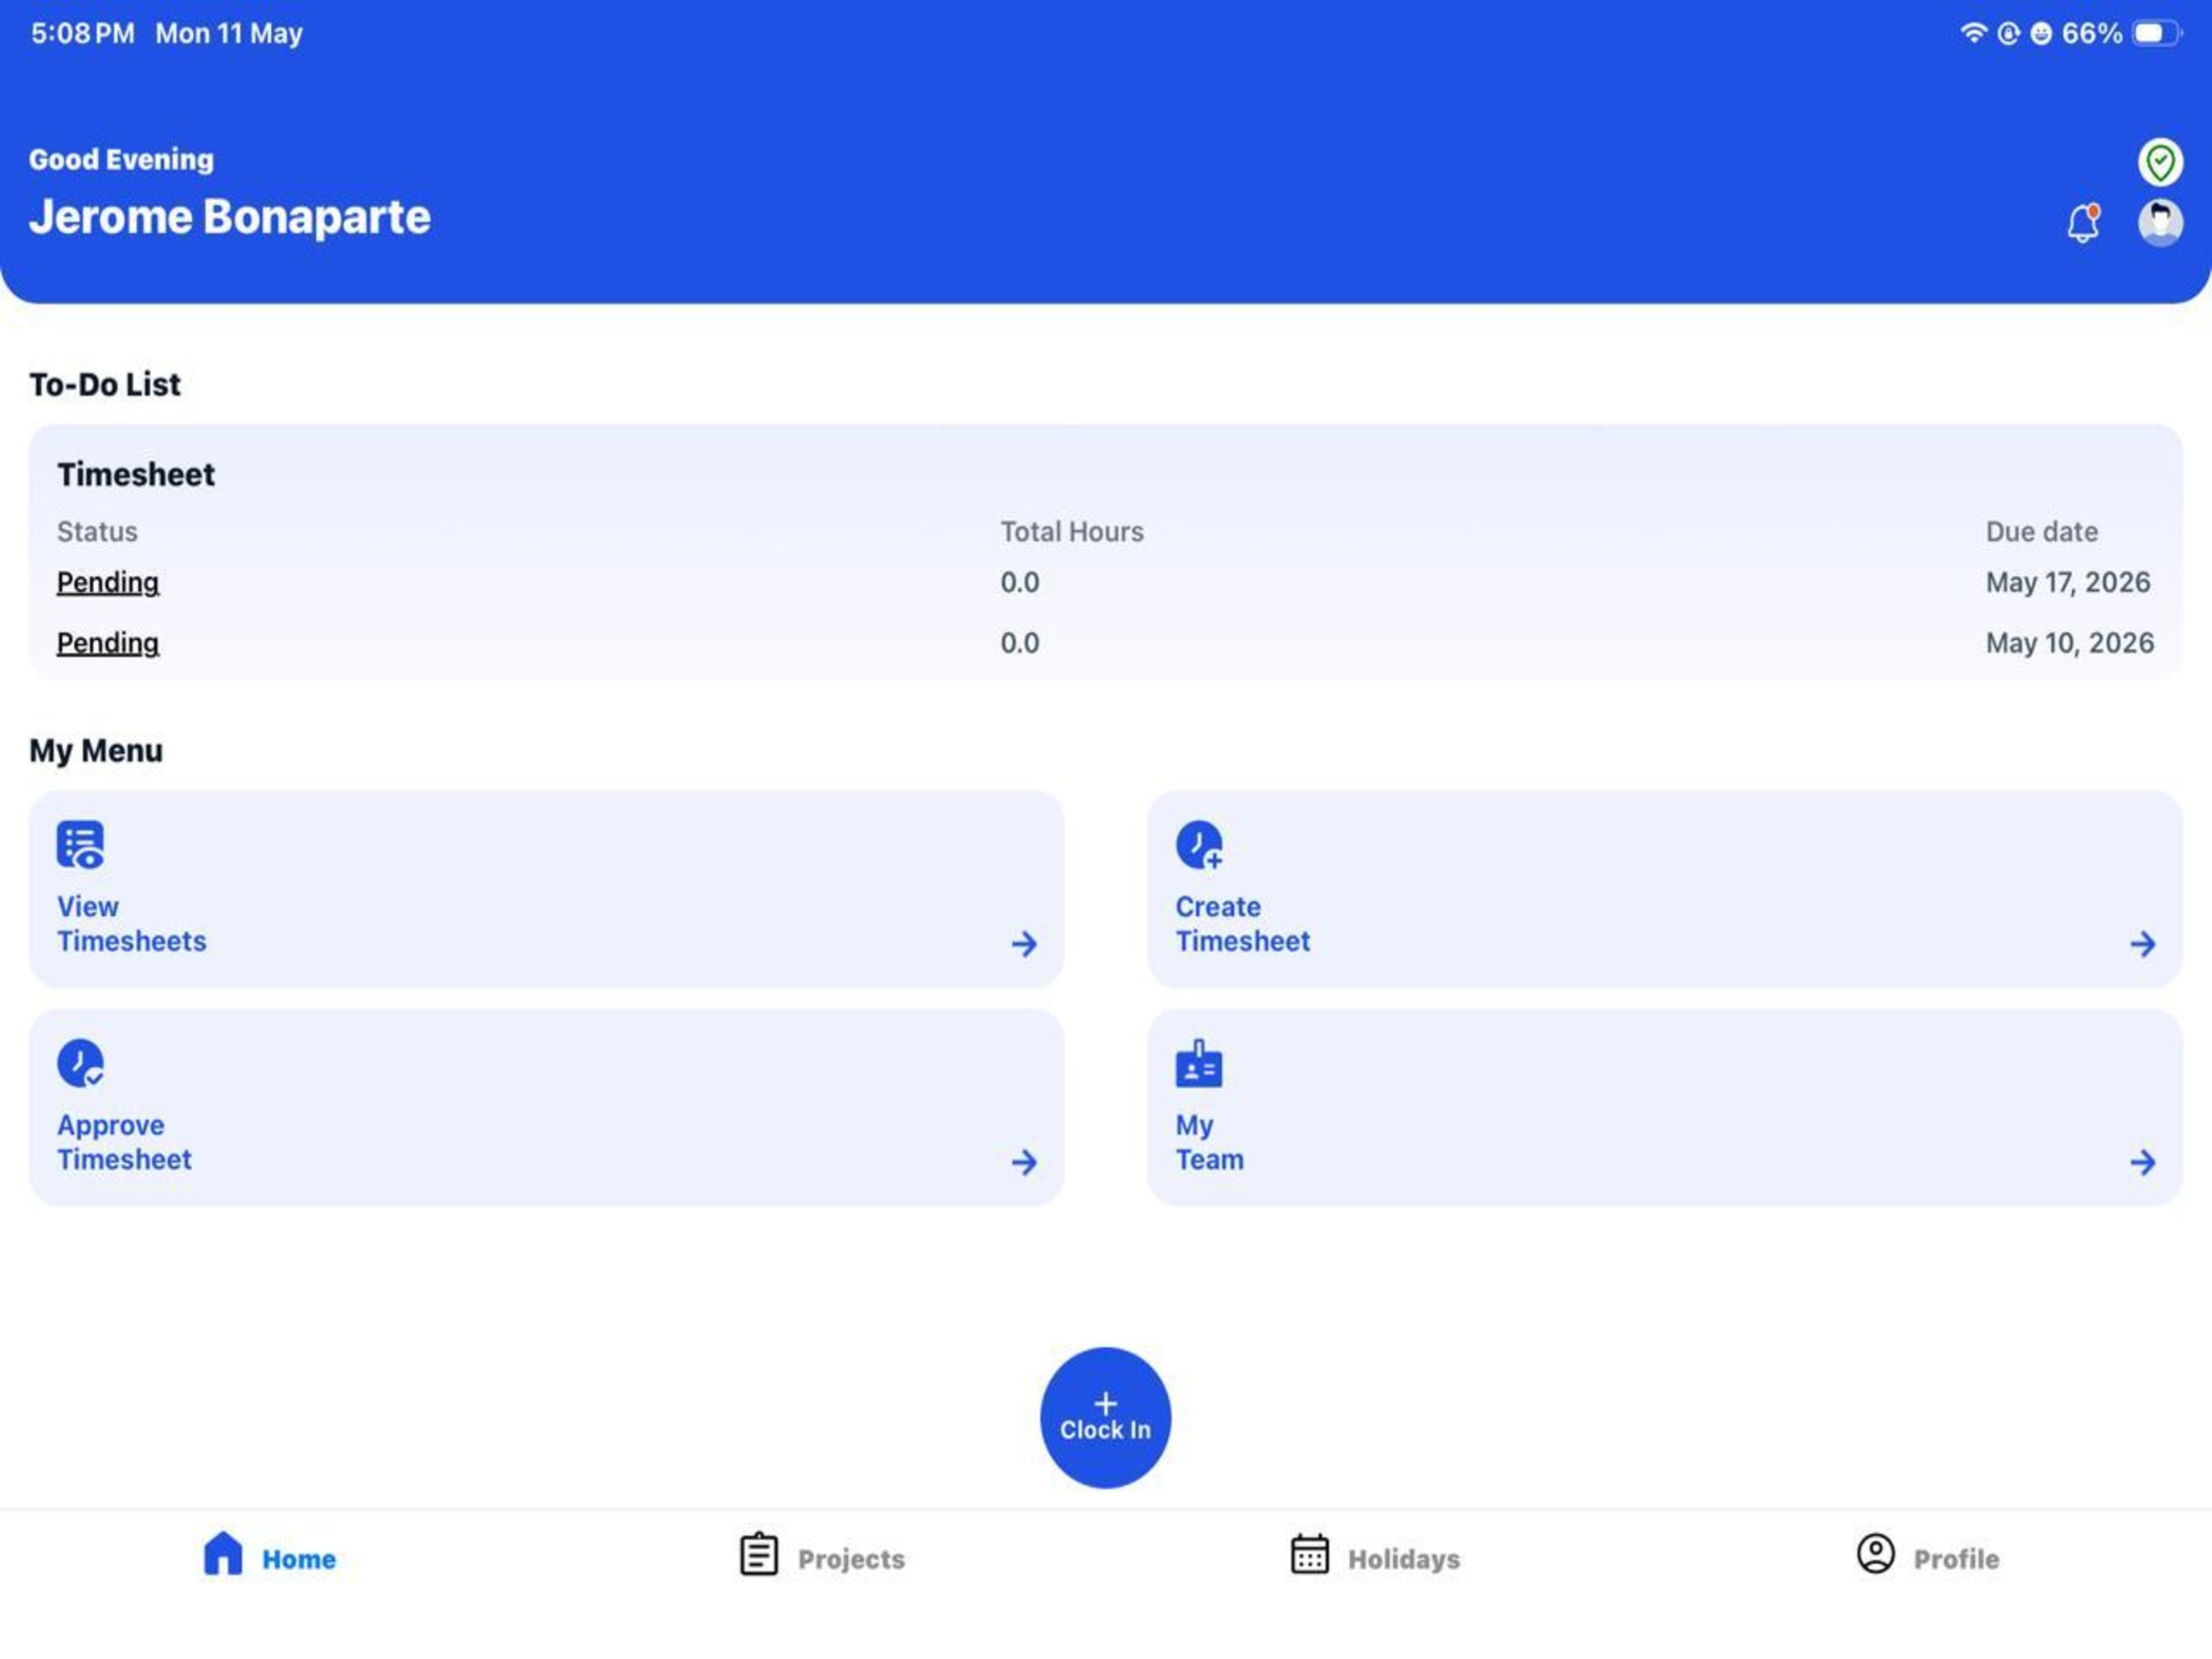Click the Wi-Fi status icon
This screenshot has height=1659, width=2212.
(x=1973, y=33)
